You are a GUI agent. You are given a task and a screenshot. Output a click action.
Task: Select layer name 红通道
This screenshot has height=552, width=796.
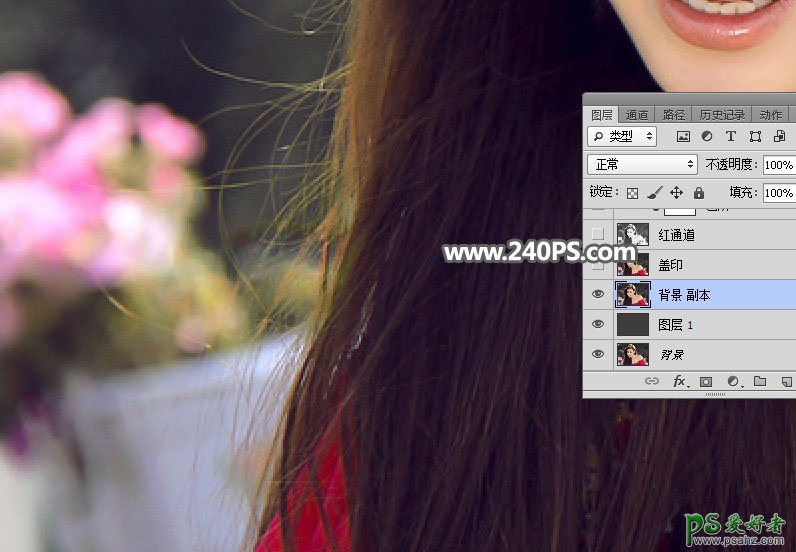coord(676,235)
